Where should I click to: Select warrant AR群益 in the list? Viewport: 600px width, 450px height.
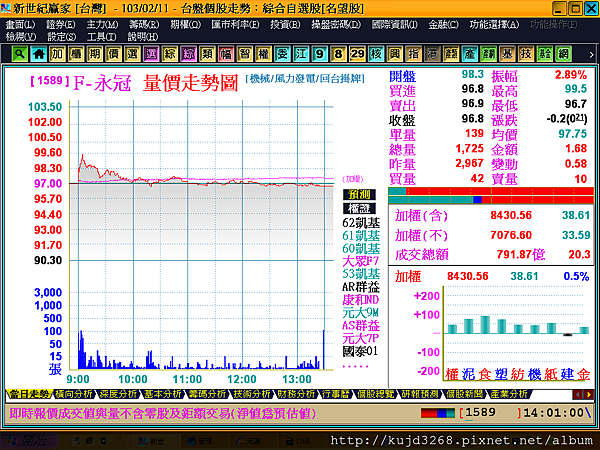pyautogui.click(x=361, y=287)
